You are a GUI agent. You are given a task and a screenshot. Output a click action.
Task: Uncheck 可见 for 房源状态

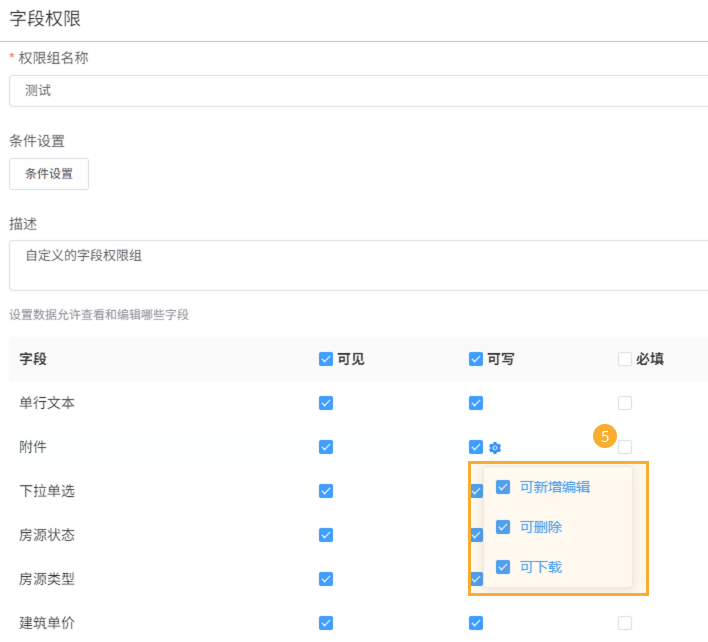[326, 535]
